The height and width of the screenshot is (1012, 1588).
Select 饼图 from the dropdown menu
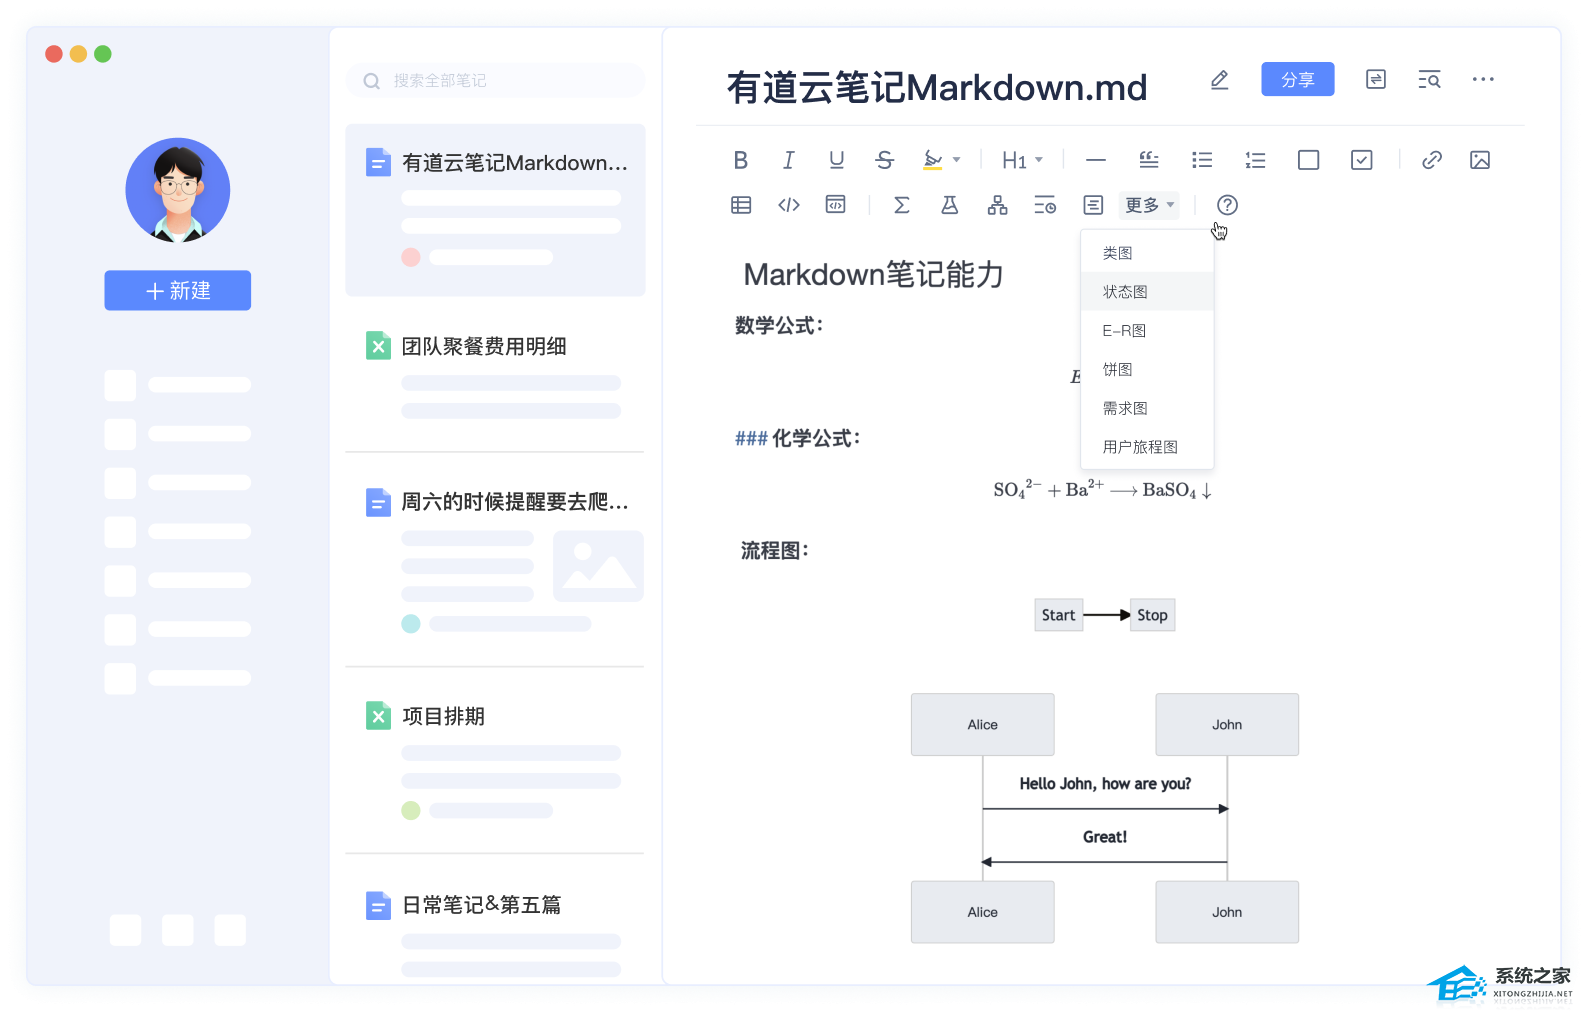point(1147,370)
